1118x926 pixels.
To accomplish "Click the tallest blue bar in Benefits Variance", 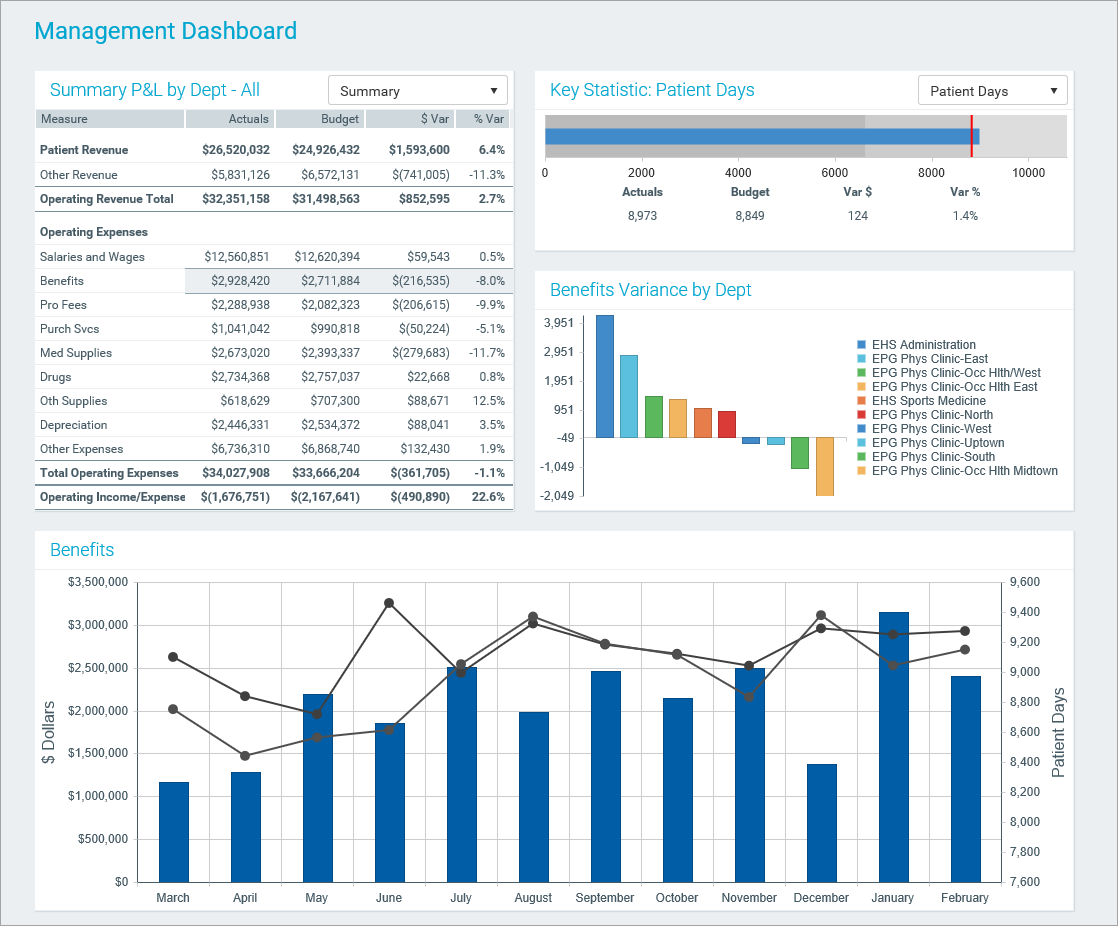I will tap(605, 376).
